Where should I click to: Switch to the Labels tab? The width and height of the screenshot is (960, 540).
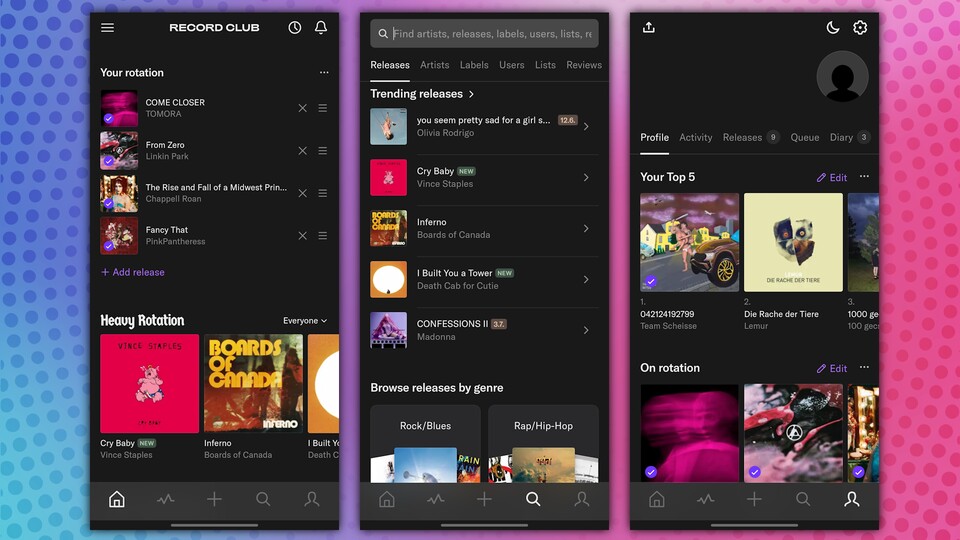tap(474, 65)
